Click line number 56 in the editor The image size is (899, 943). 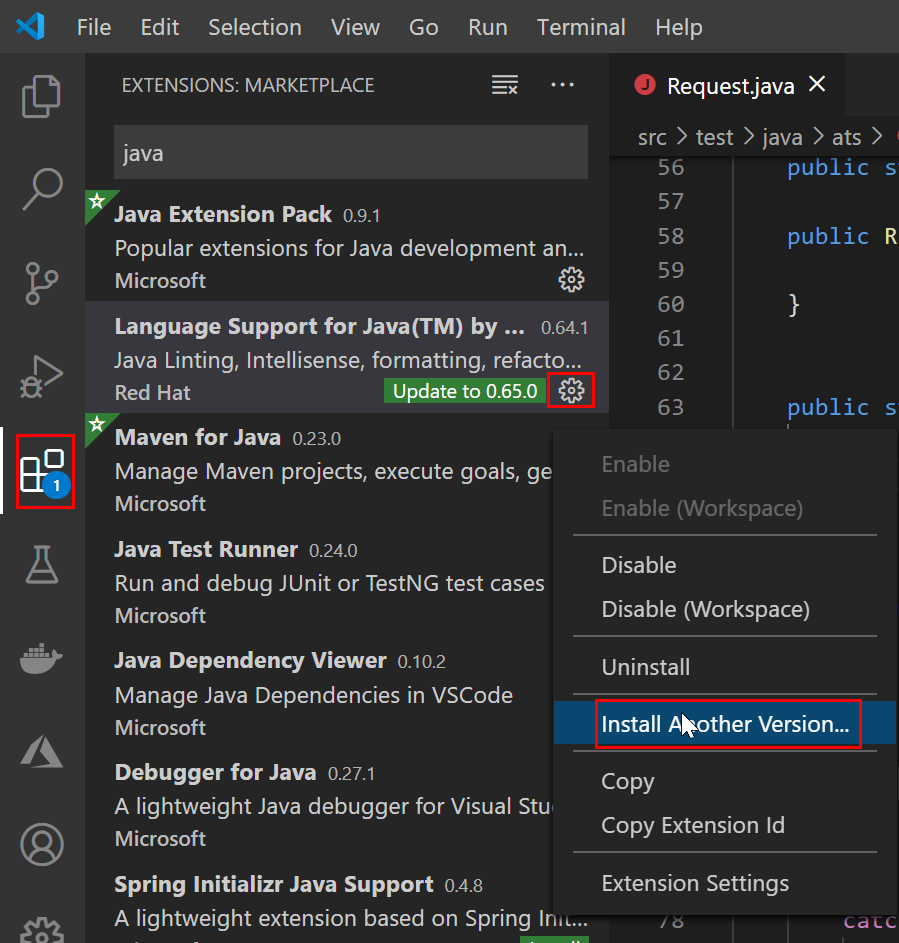(670, 167)
